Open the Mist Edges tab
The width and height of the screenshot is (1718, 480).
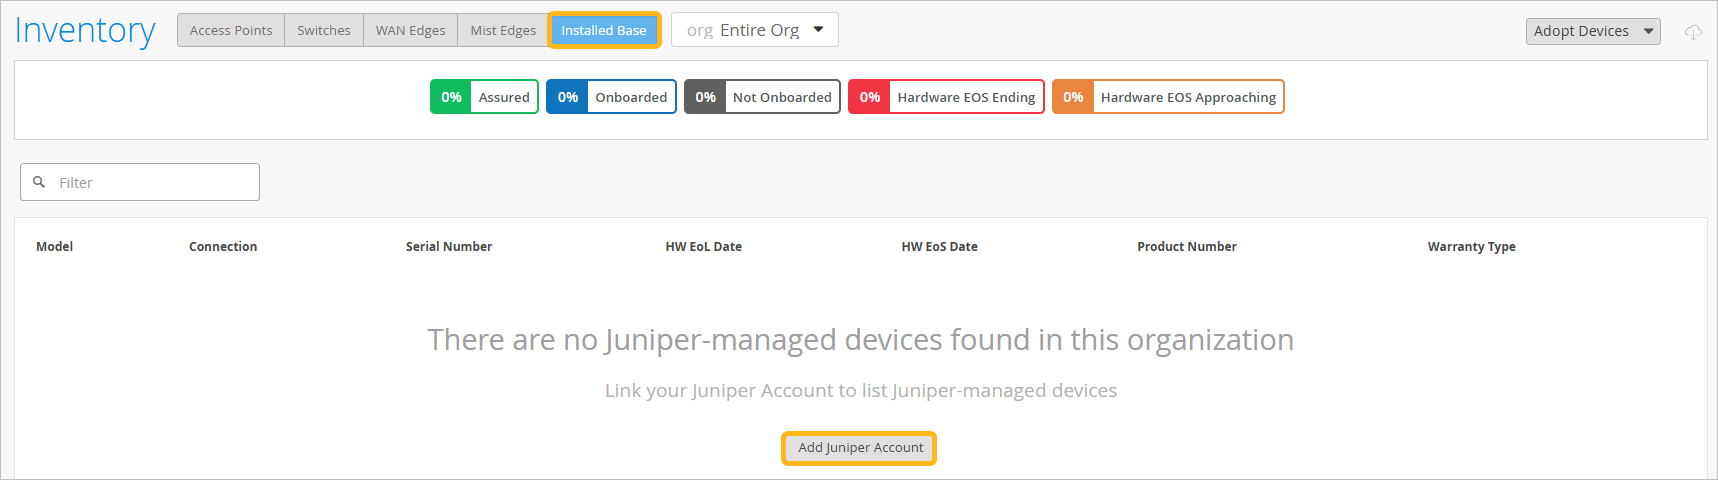tap(503, 30)
